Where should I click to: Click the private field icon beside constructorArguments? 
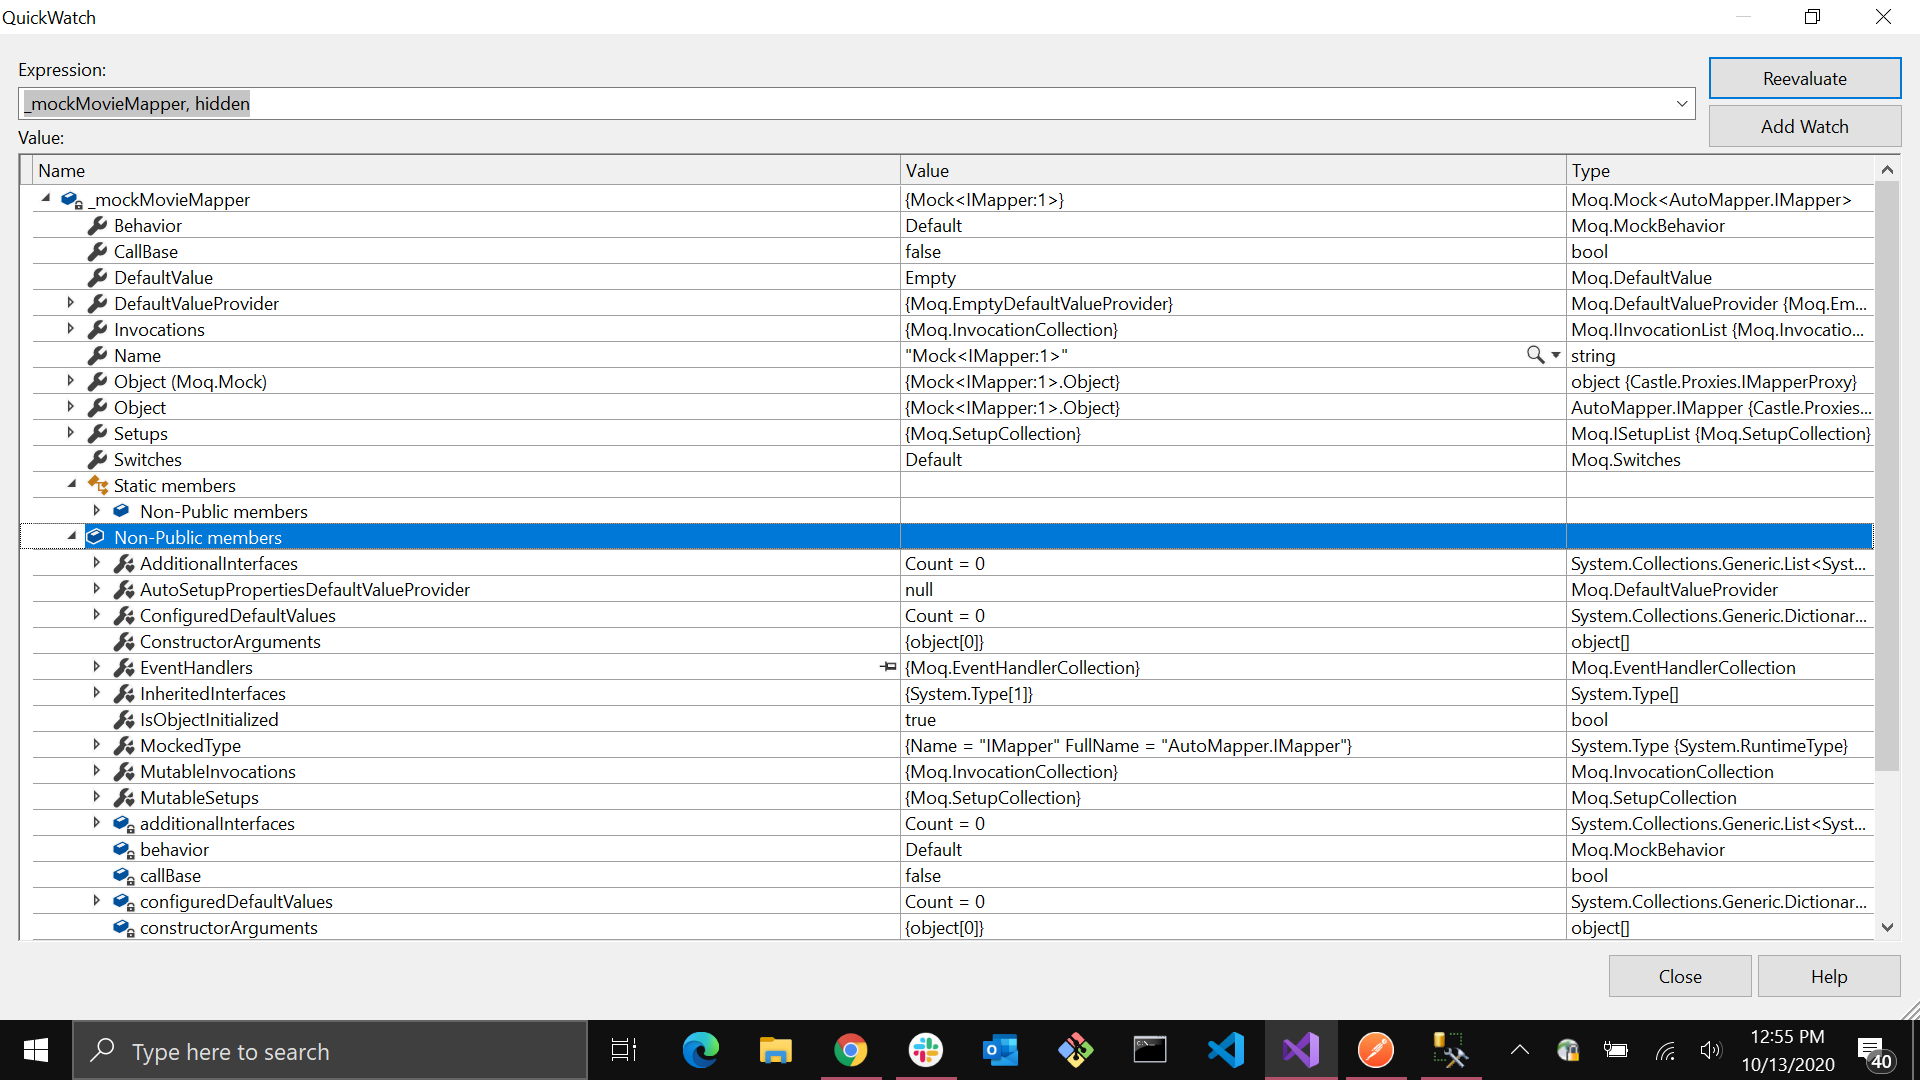tap(124, 928)
